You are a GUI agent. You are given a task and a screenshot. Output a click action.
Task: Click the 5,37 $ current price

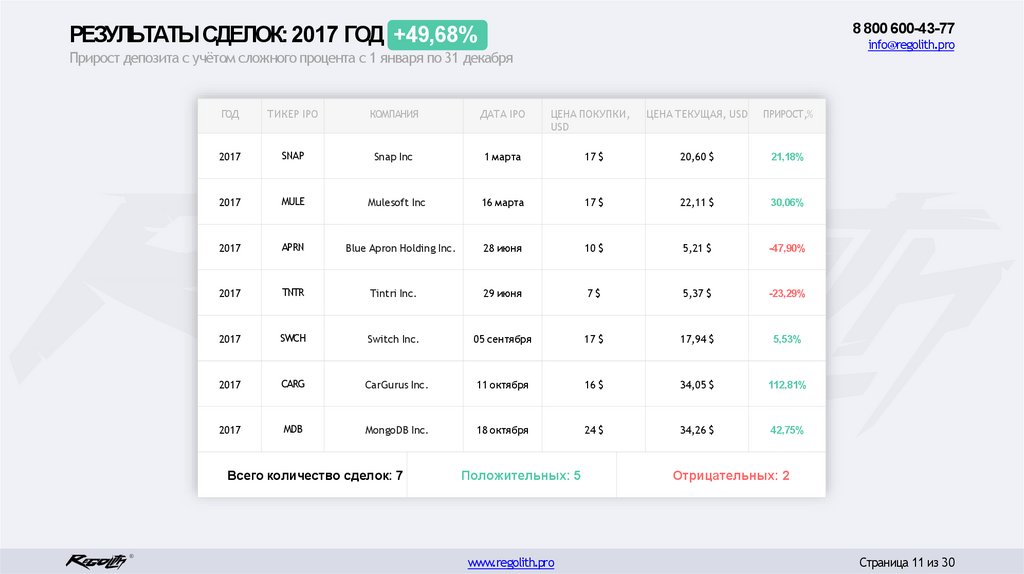click(697, 293)
